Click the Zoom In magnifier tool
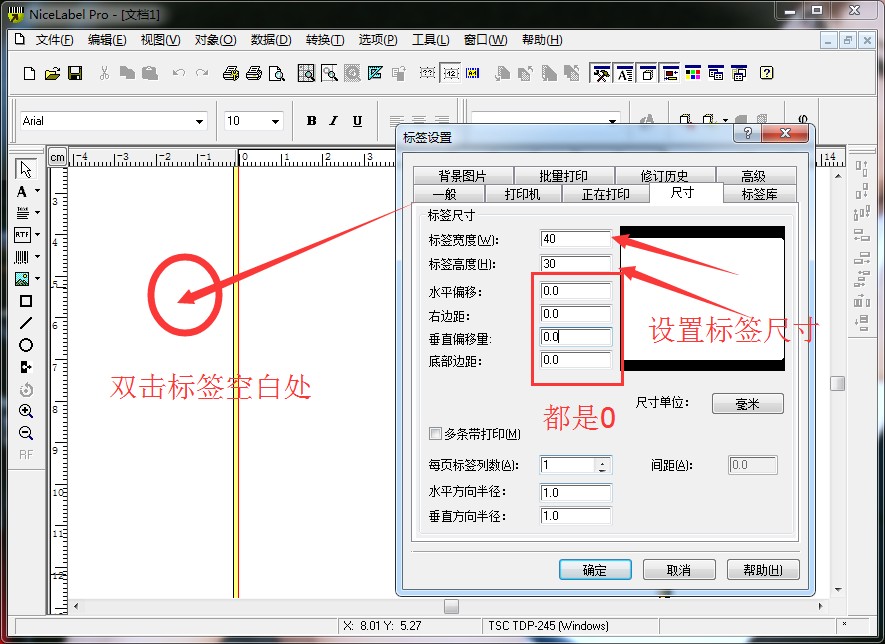Viewport: 885px width, 644px height. 26,411
